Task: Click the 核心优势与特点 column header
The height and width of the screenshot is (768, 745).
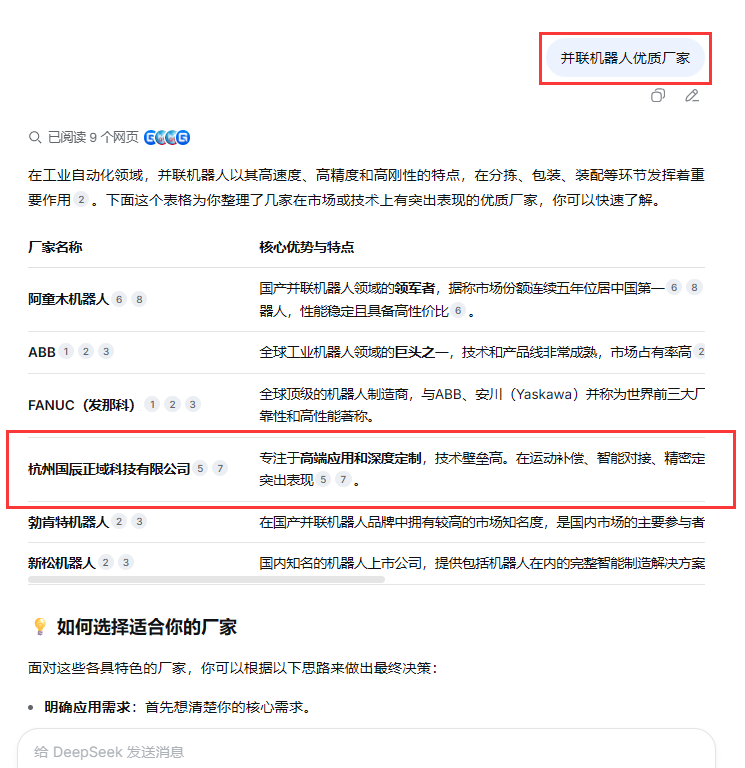Action: (307, 247)
